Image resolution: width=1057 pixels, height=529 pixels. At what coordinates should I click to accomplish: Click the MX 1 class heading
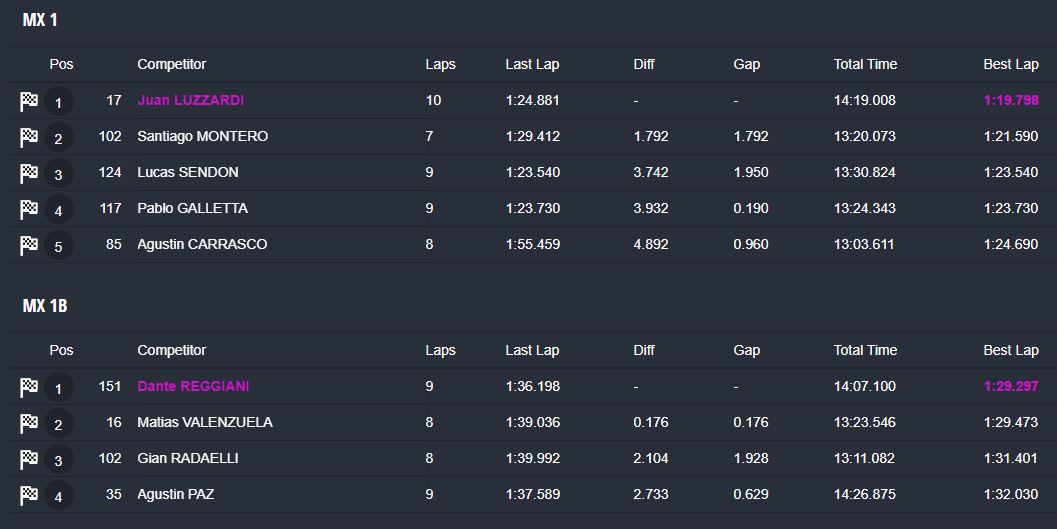pyautogui.click(x=40, y=20)
